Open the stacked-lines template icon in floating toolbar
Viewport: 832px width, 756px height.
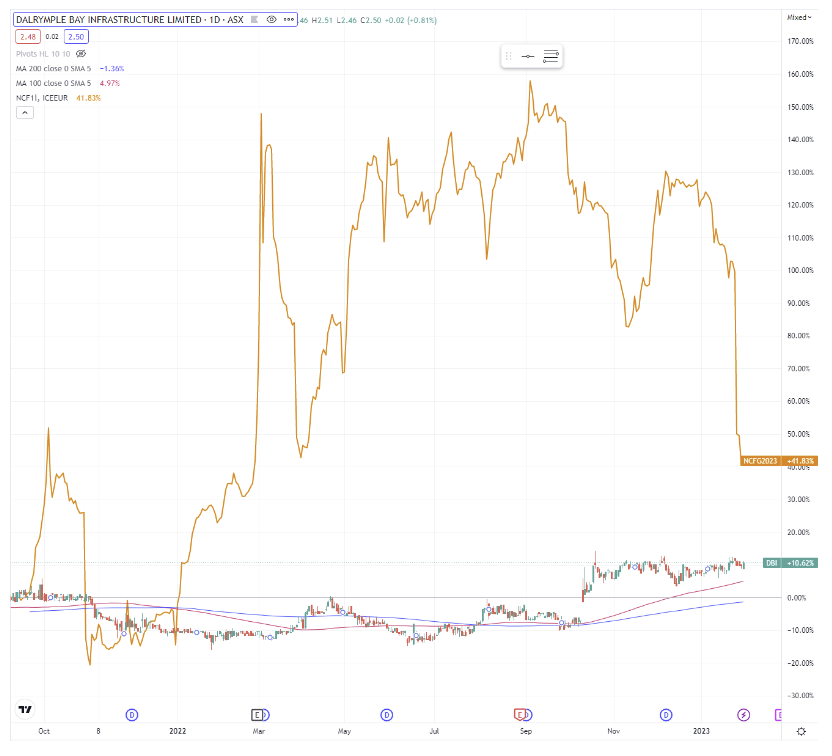click(551, 56)
